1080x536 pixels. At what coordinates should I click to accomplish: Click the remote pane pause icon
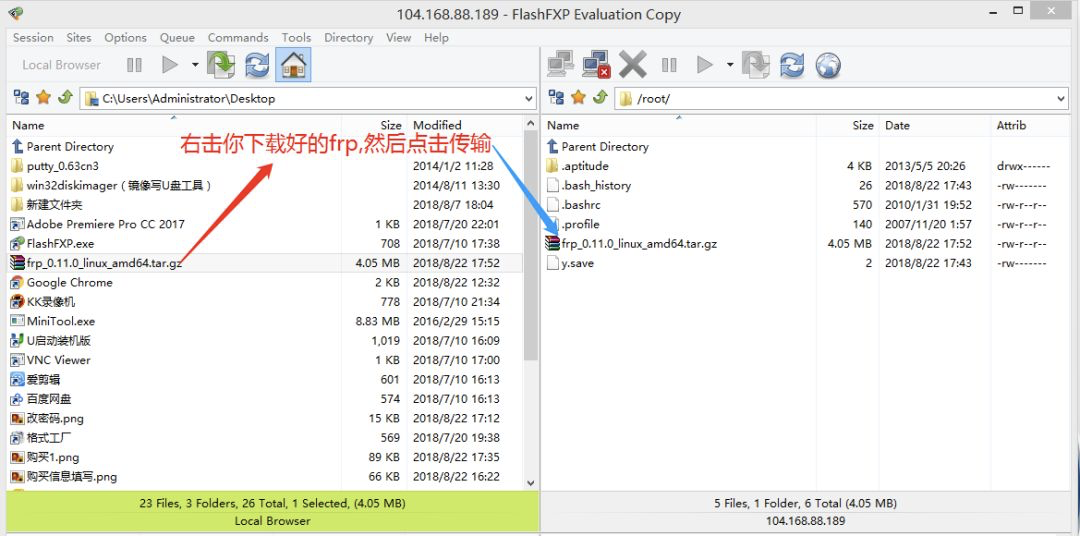point(669,65)
